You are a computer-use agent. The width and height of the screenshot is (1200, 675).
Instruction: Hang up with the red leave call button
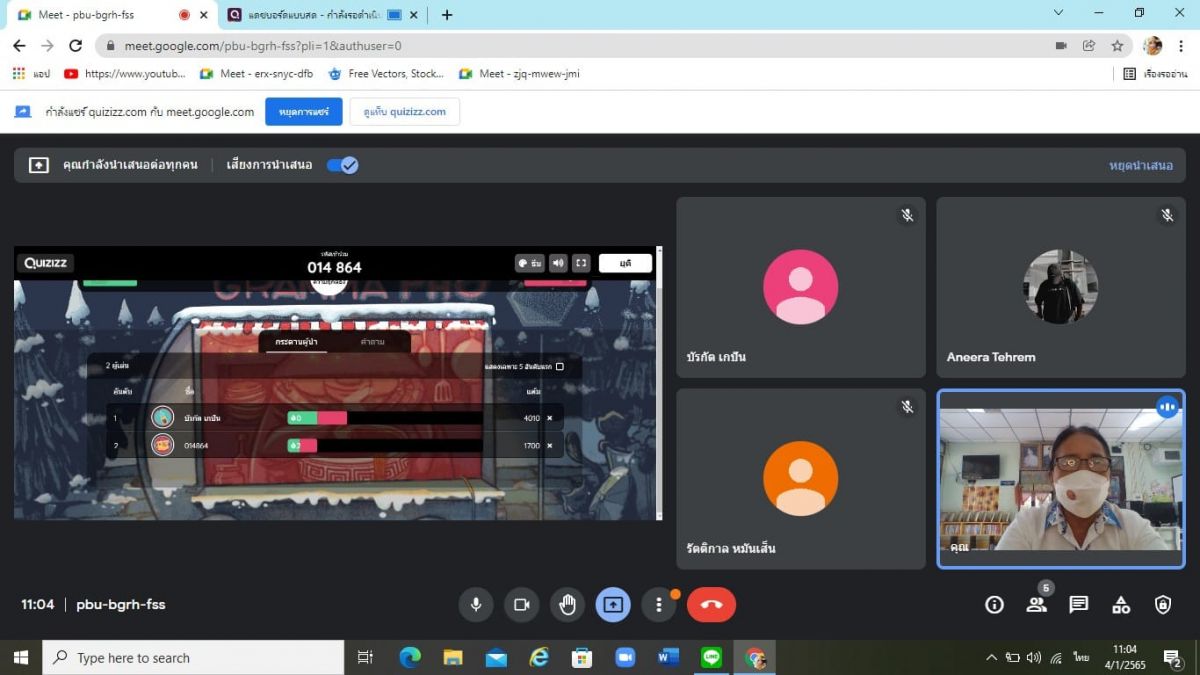[711, 605]
